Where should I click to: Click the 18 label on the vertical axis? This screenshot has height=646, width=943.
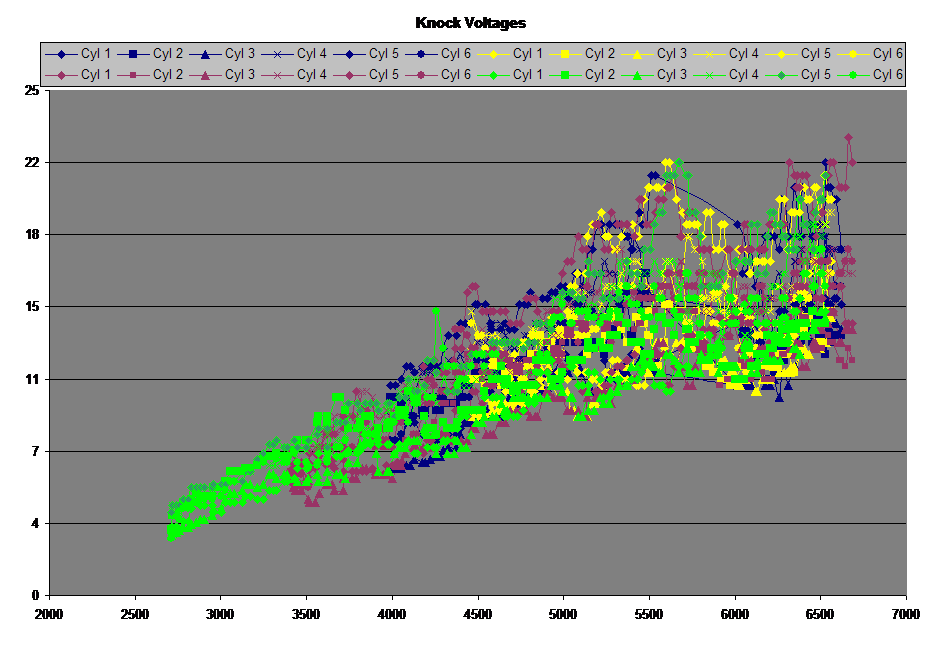tap(32, 235)
